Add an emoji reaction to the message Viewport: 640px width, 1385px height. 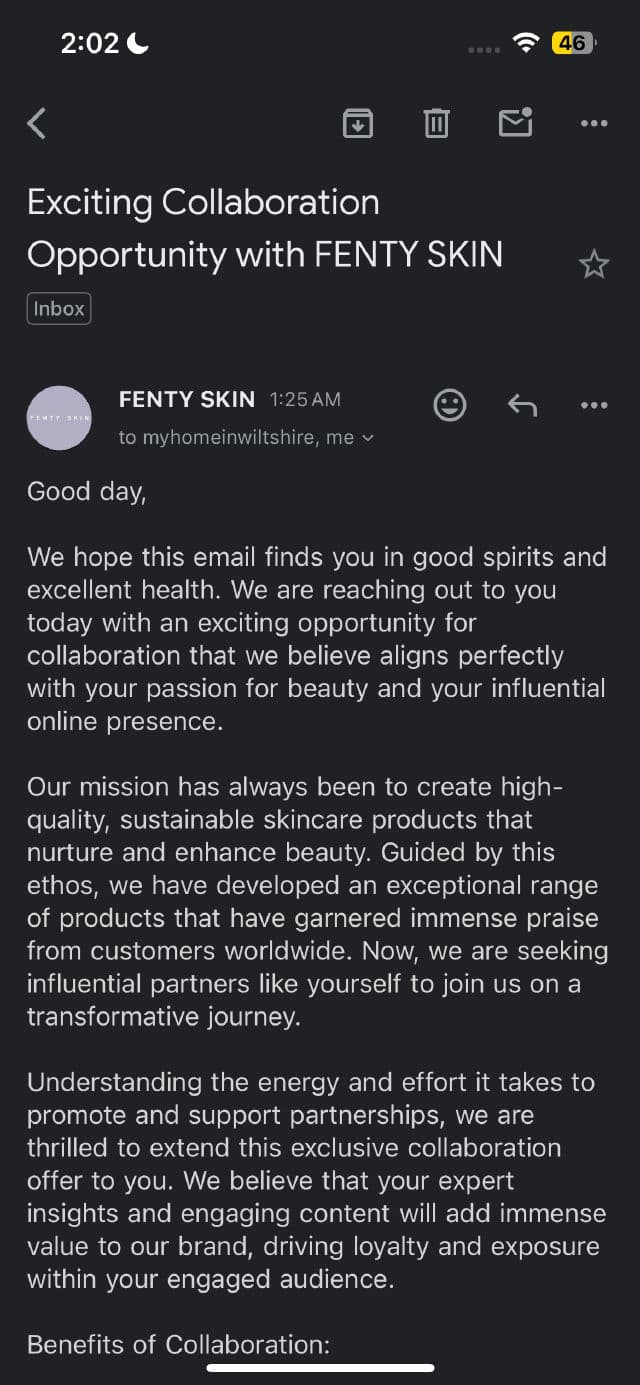[x=450, y=405]
